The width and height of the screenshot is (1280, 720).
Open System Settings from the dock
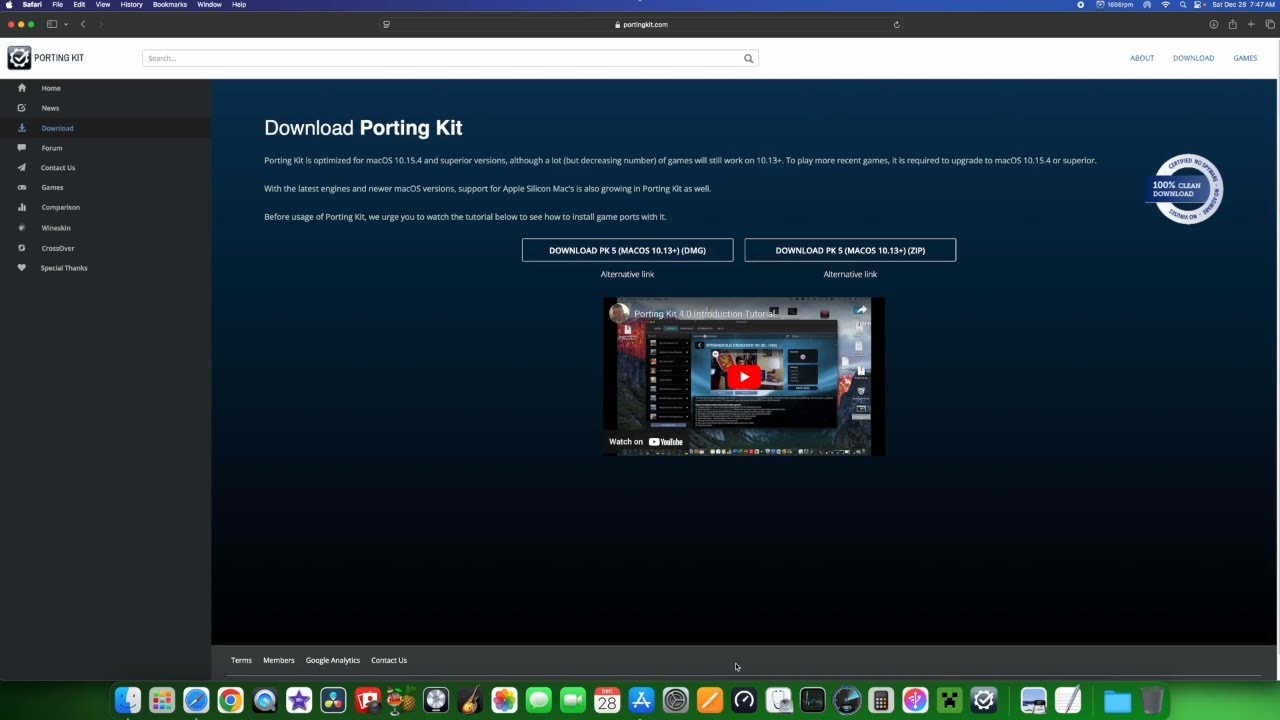[x=676, y=700]
